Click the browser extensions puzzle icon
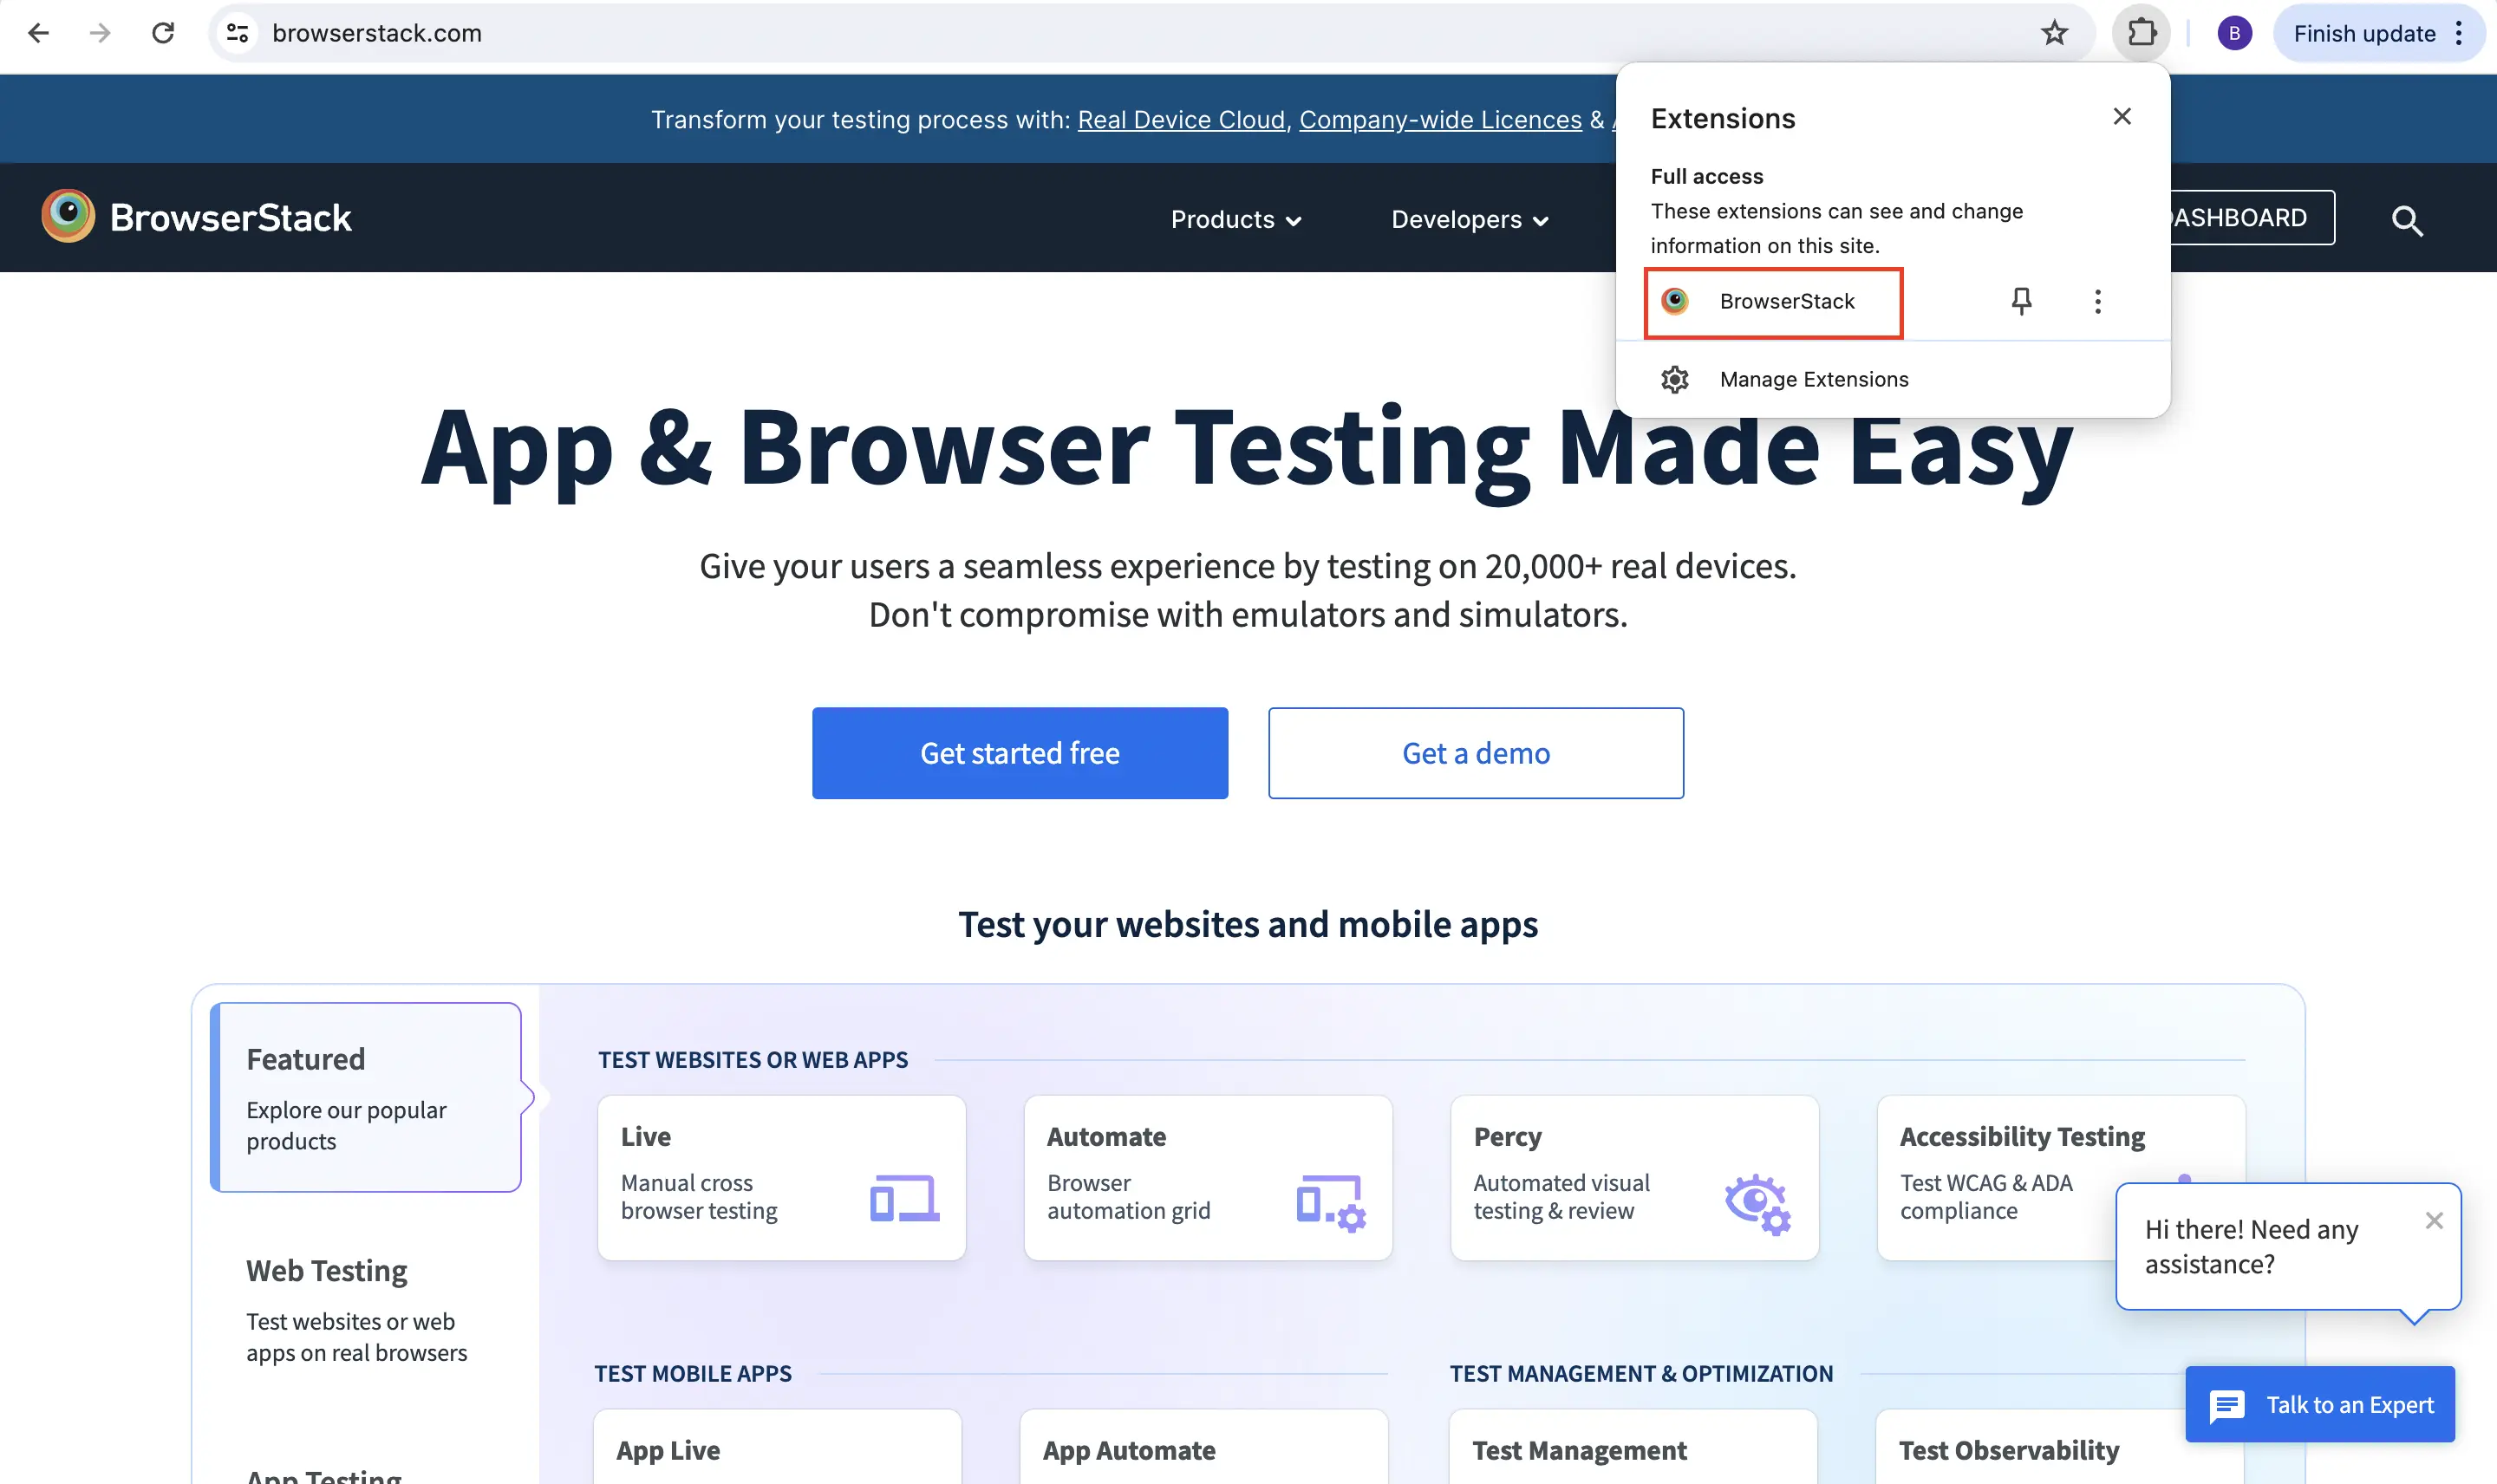The image size is (2497, 1484). 2141,33
